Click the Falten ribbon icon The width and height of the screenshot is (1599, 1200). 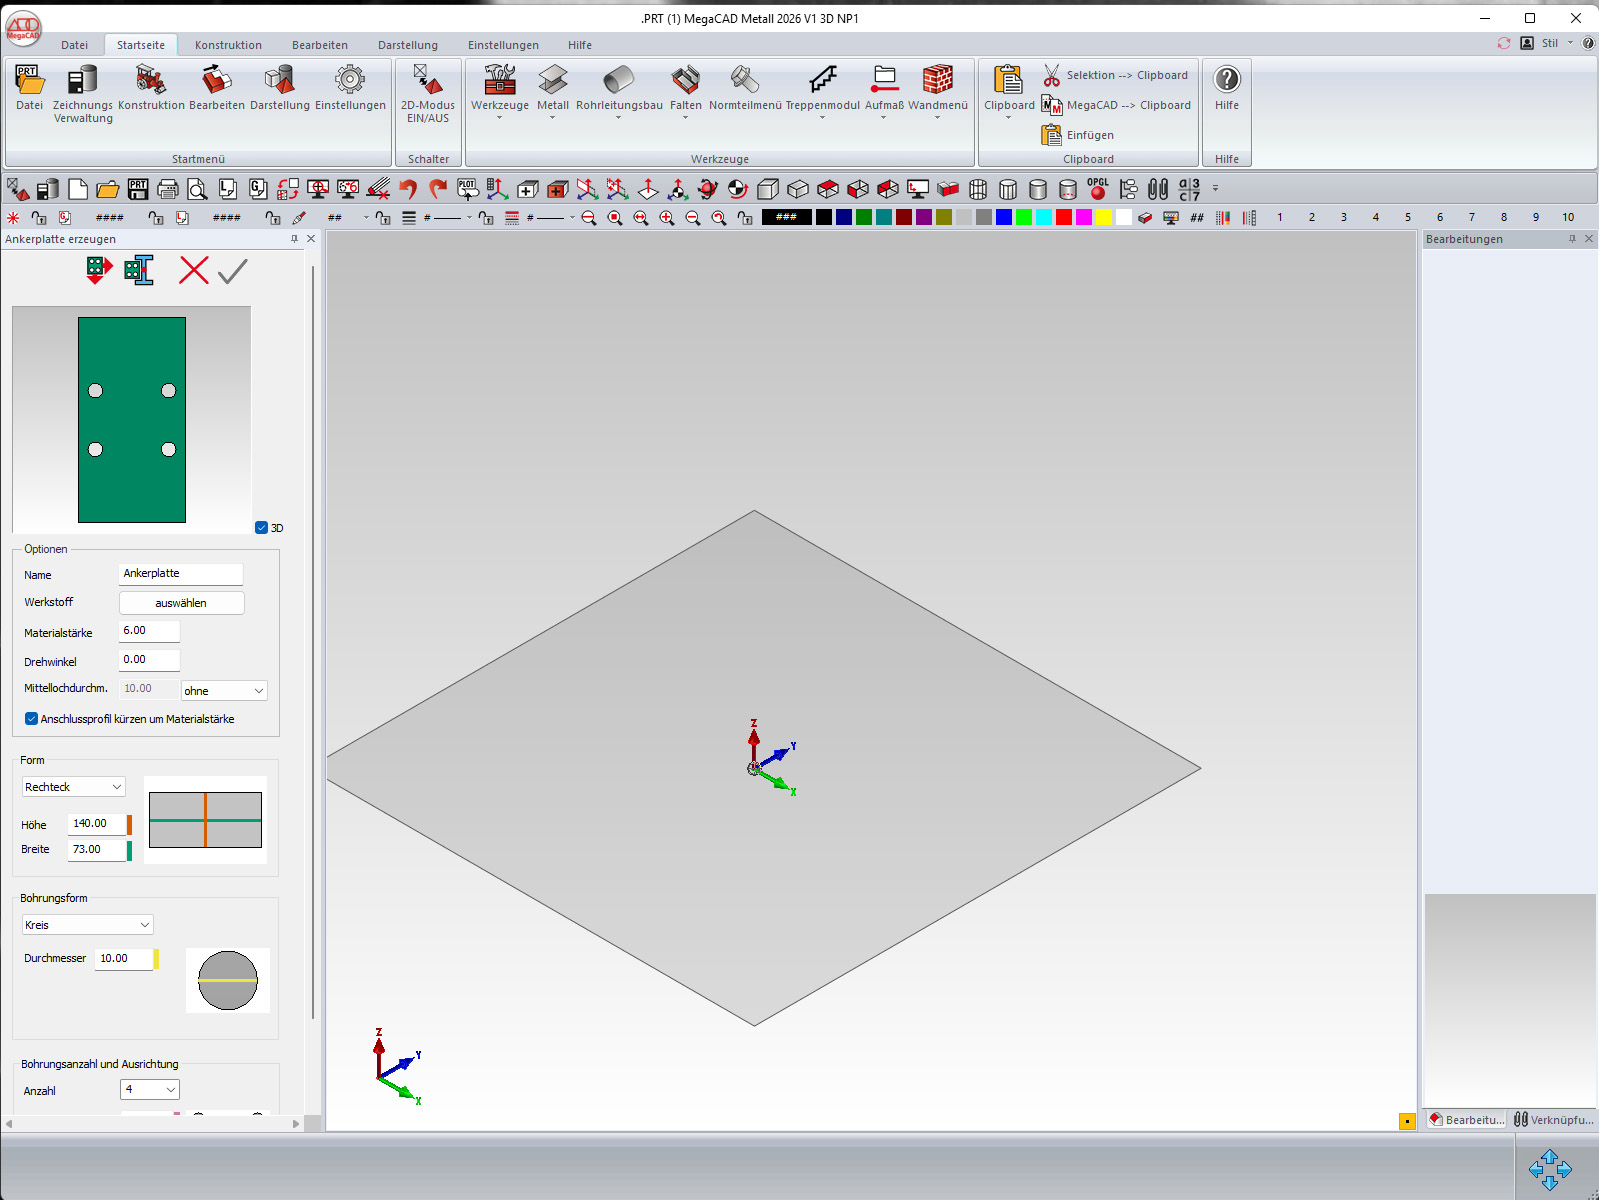[x=685, y=82]
